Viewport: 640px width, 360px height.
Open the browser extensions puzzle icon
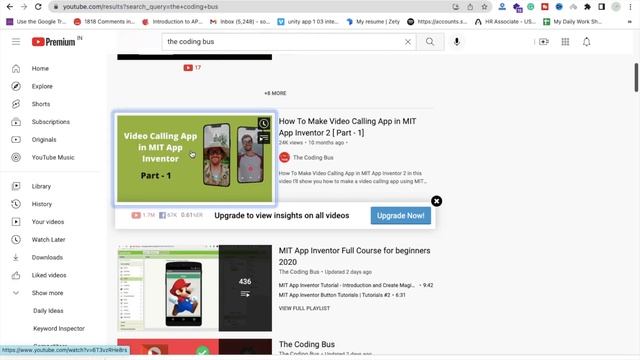pos(587,7)
